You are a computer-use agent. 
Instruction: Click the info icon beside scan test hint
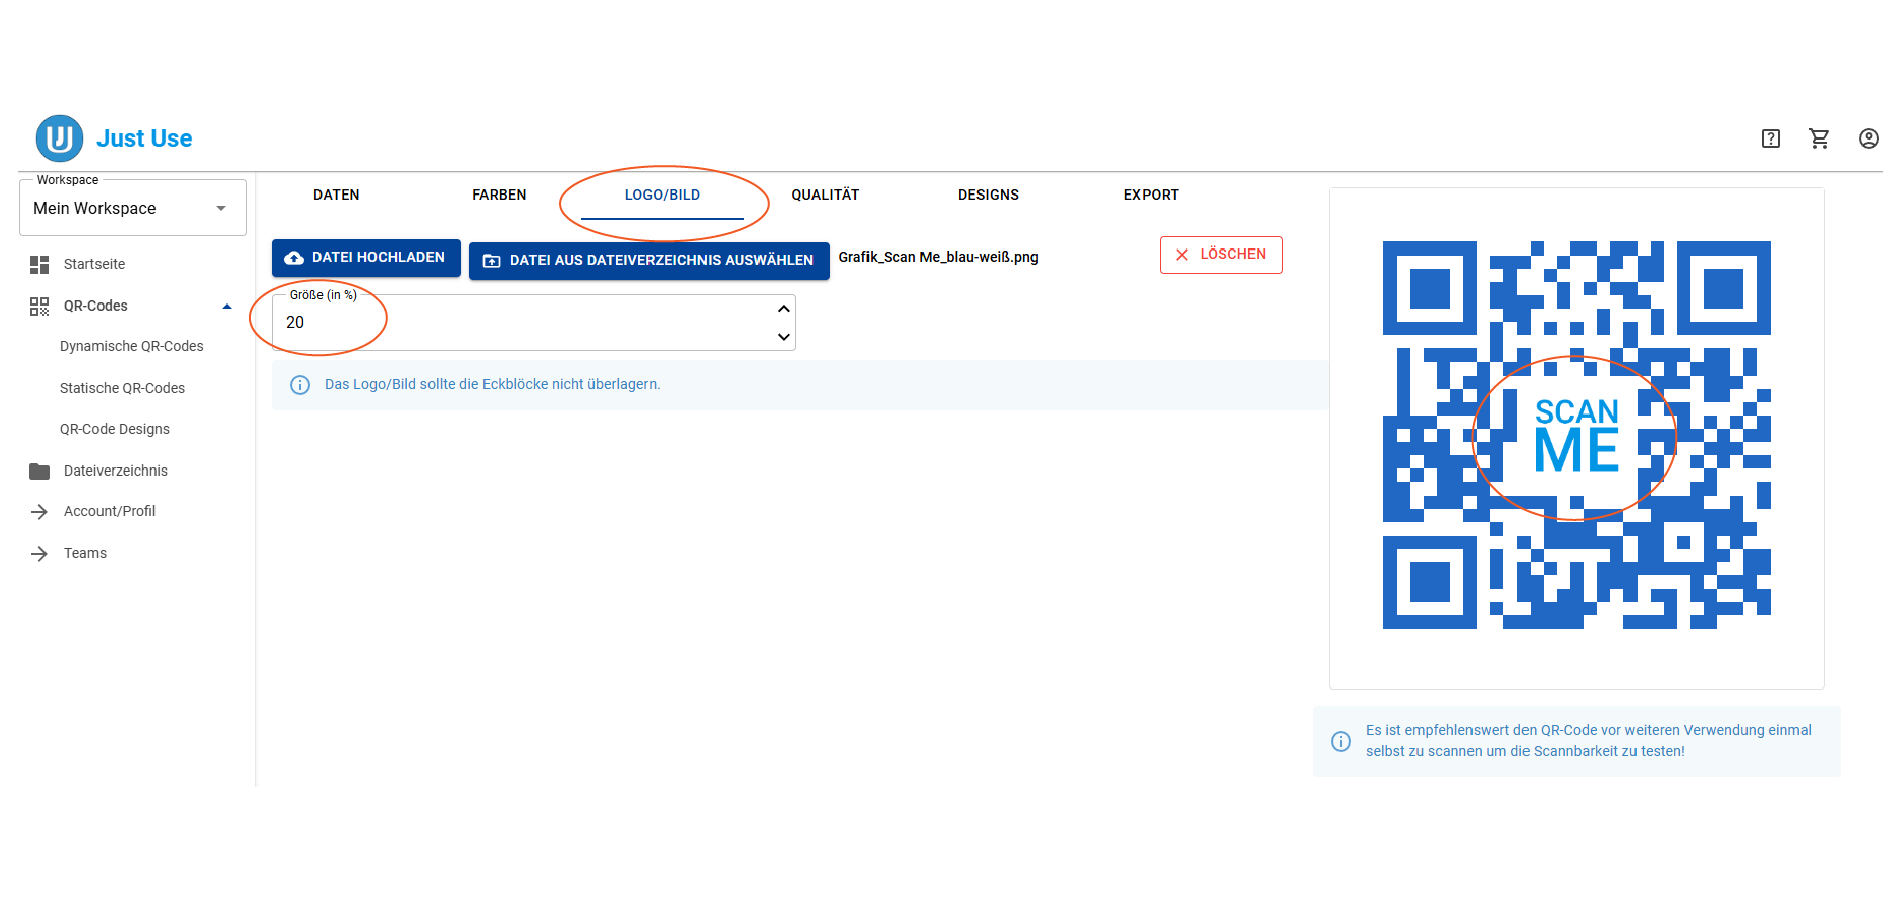1341,741
